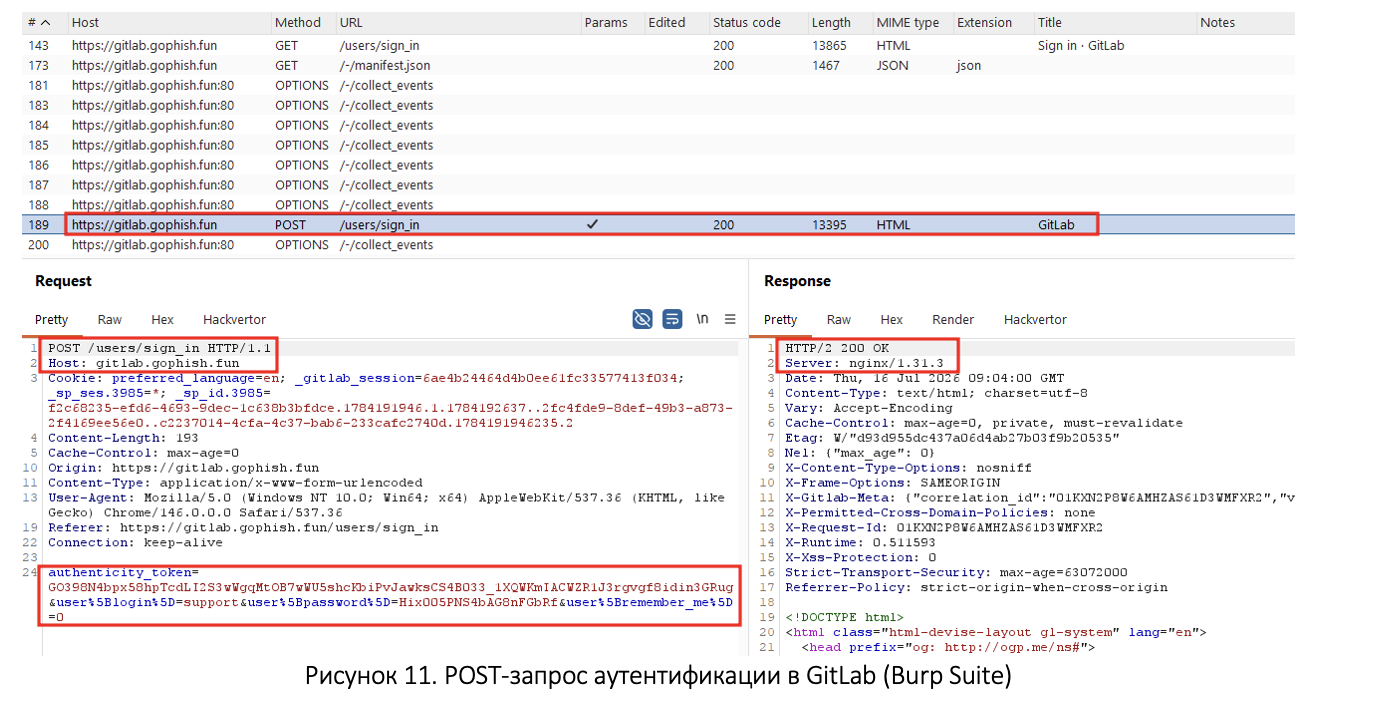Switch to Raw tab in Response panel
This screenshot has height=710, width=1376.
tap(839, 320)
